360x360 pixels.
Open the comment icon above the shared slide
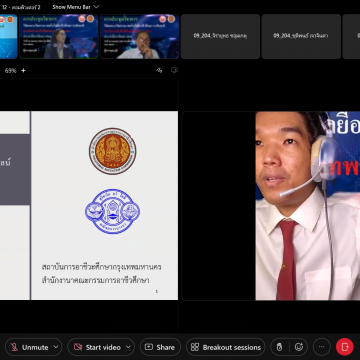tap(174, 70)
